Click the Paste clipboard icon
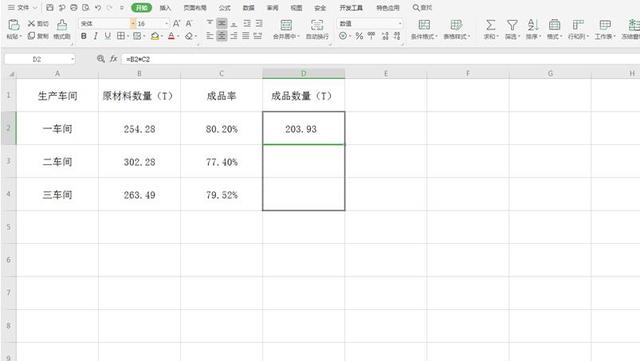The width and height of the screenshot is (640, 361). [x=13, y=25]
